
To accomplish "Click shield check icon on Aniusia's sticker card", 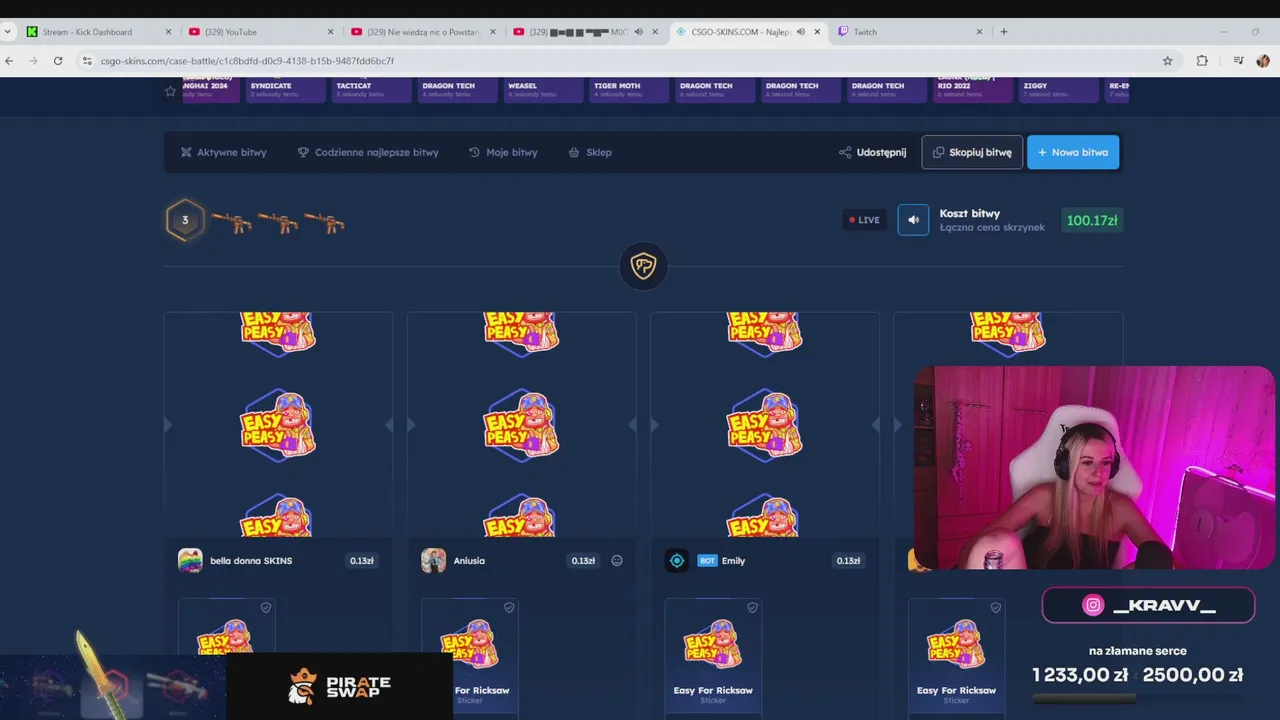I will tap(509, 607).
